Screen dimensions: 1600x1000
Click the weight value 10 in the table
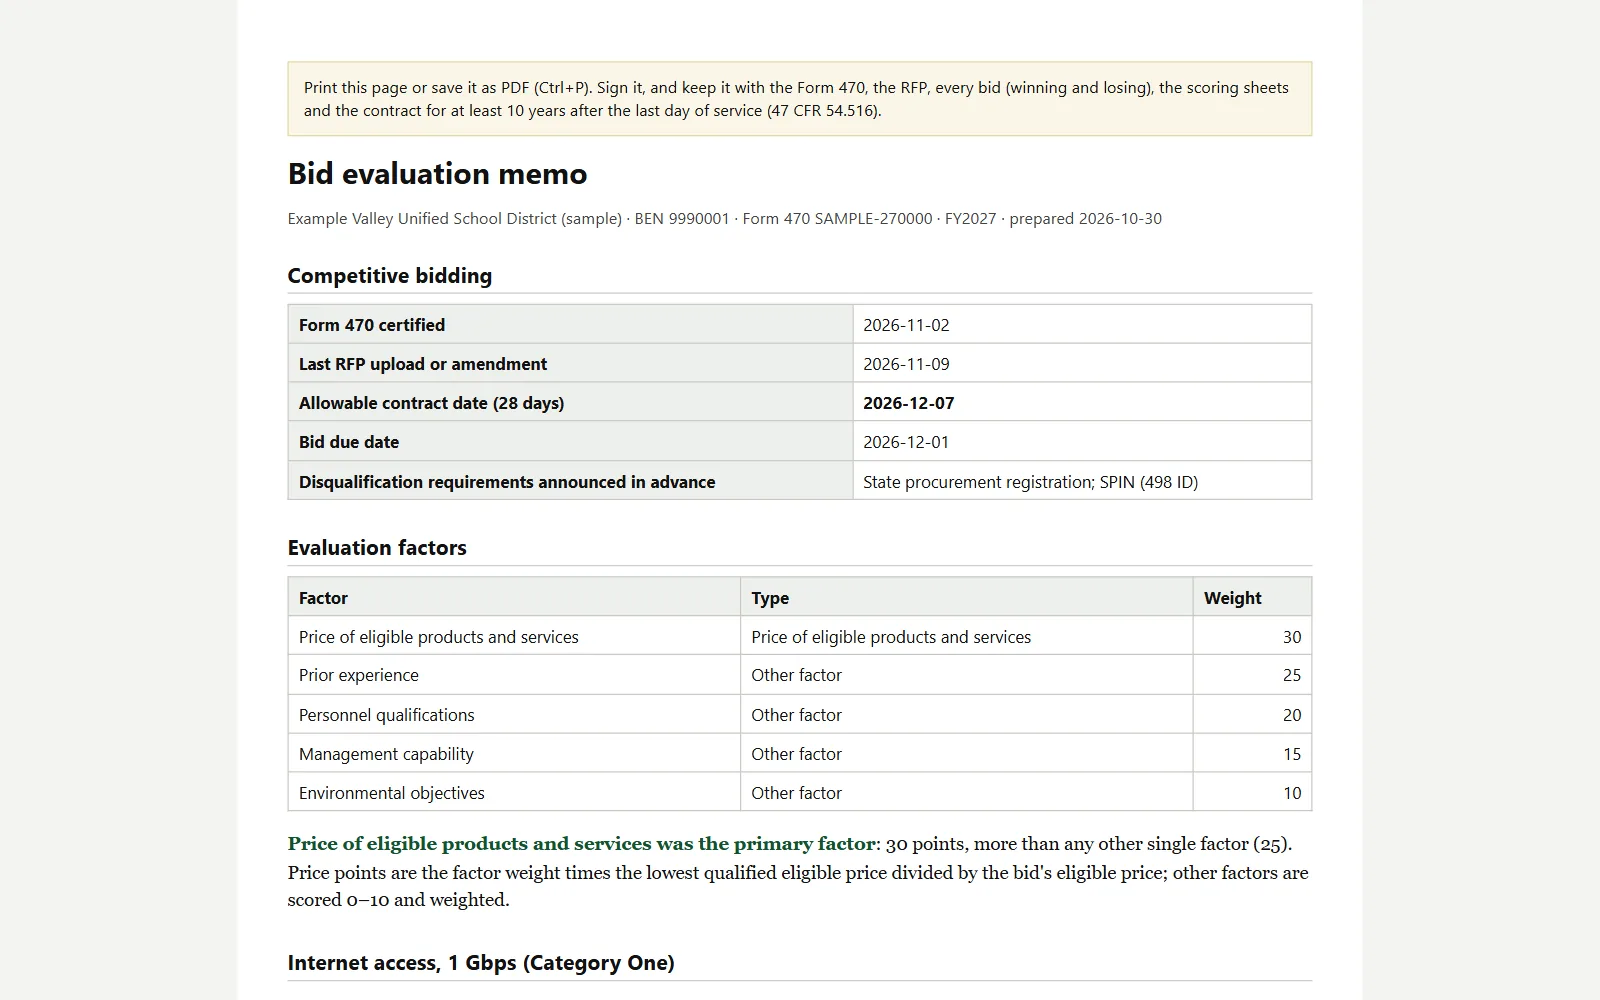pyautogui.click(x=1292, y=793)
